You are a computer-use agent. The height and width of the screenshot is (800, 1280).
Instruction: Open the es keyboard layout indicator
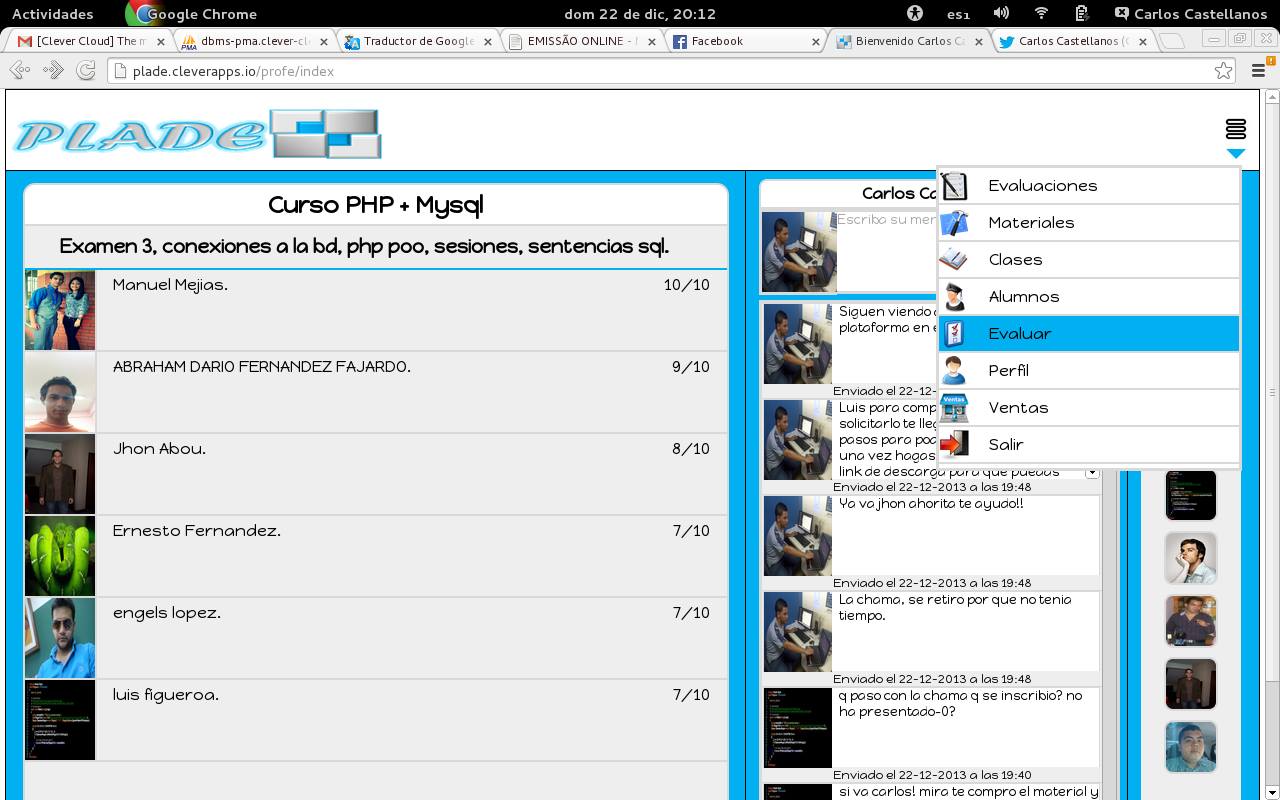(x=958, y=14)
